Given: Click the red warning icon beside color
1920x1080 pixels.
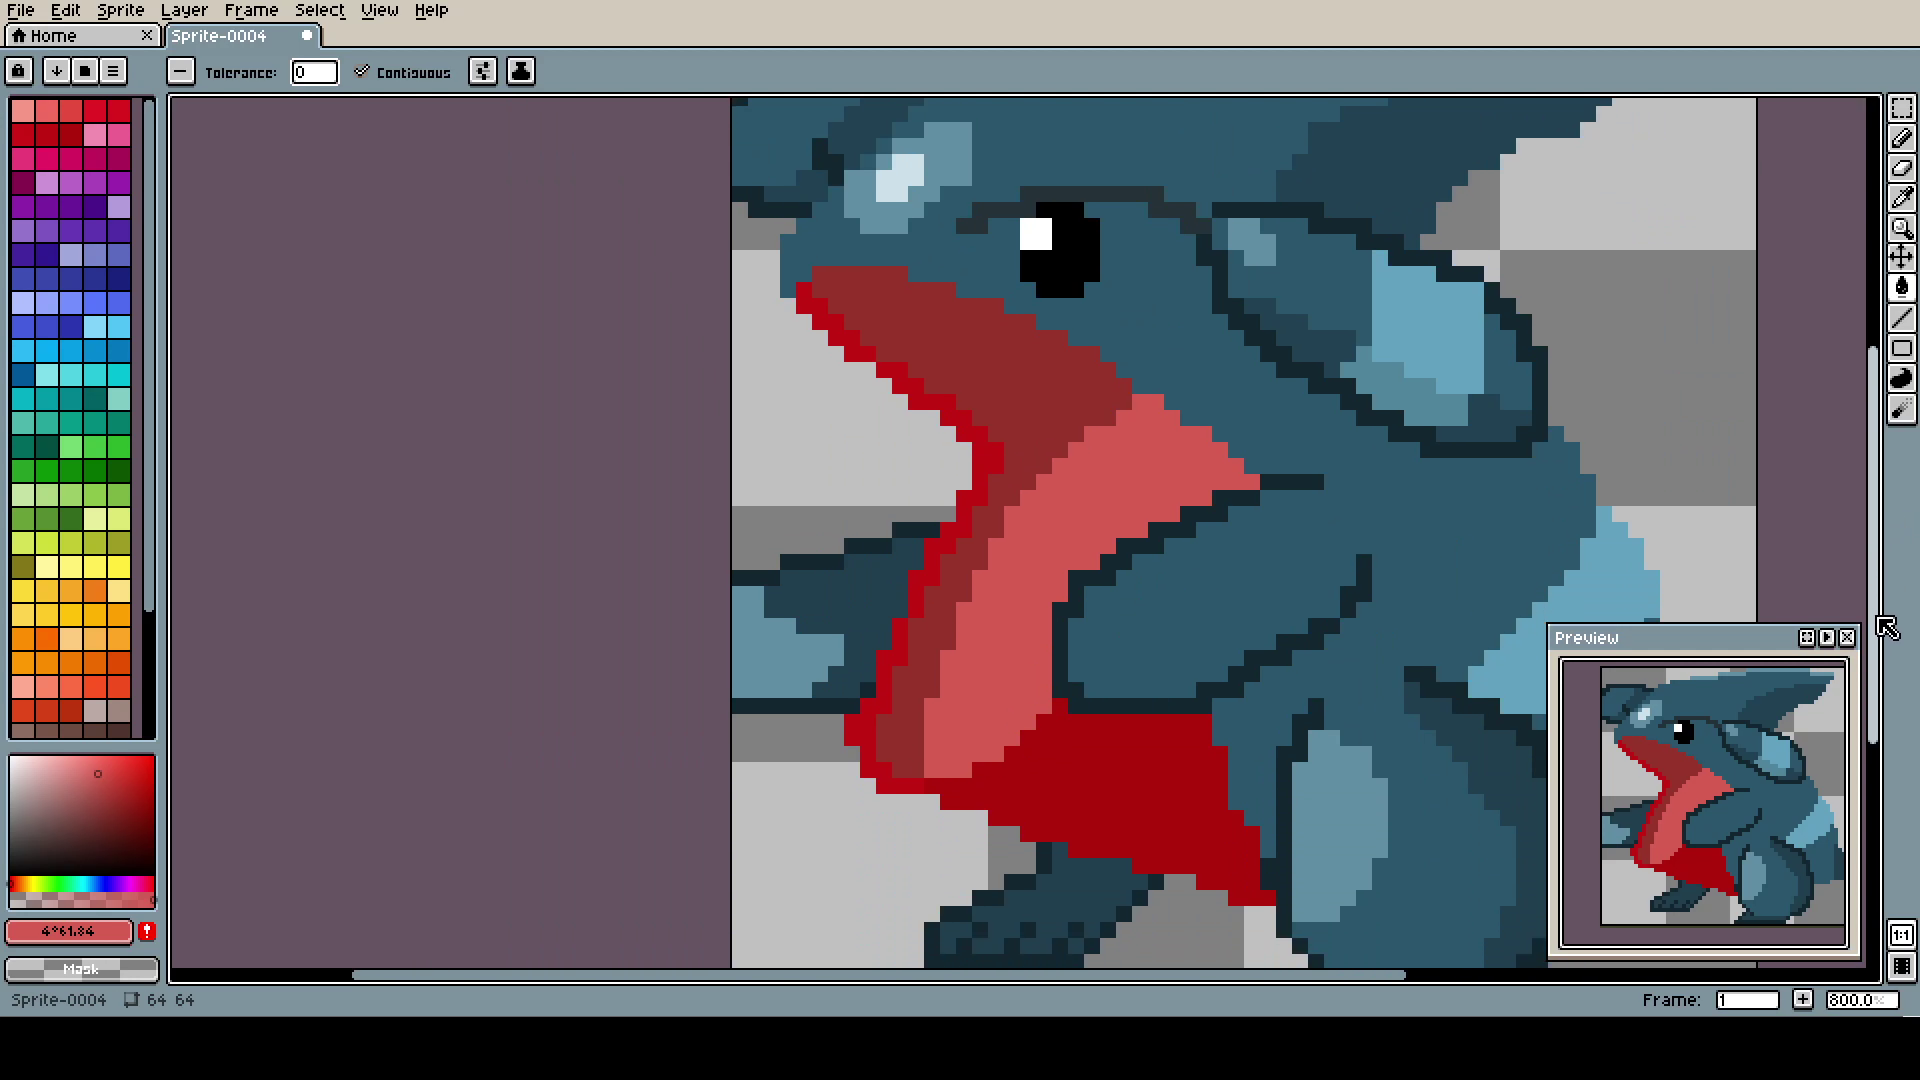Looking at the screenshot, I should (x=147, y=931).
